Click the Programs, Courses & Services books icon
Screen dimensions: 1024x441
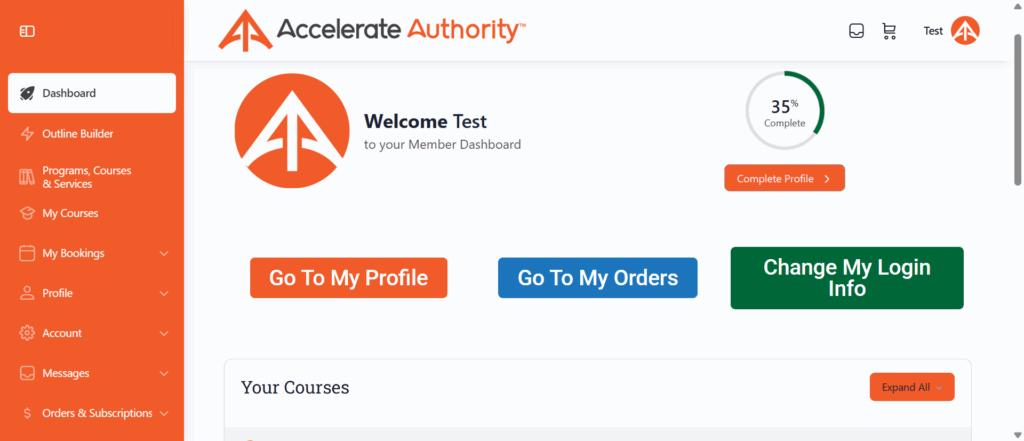coord(27,177)
